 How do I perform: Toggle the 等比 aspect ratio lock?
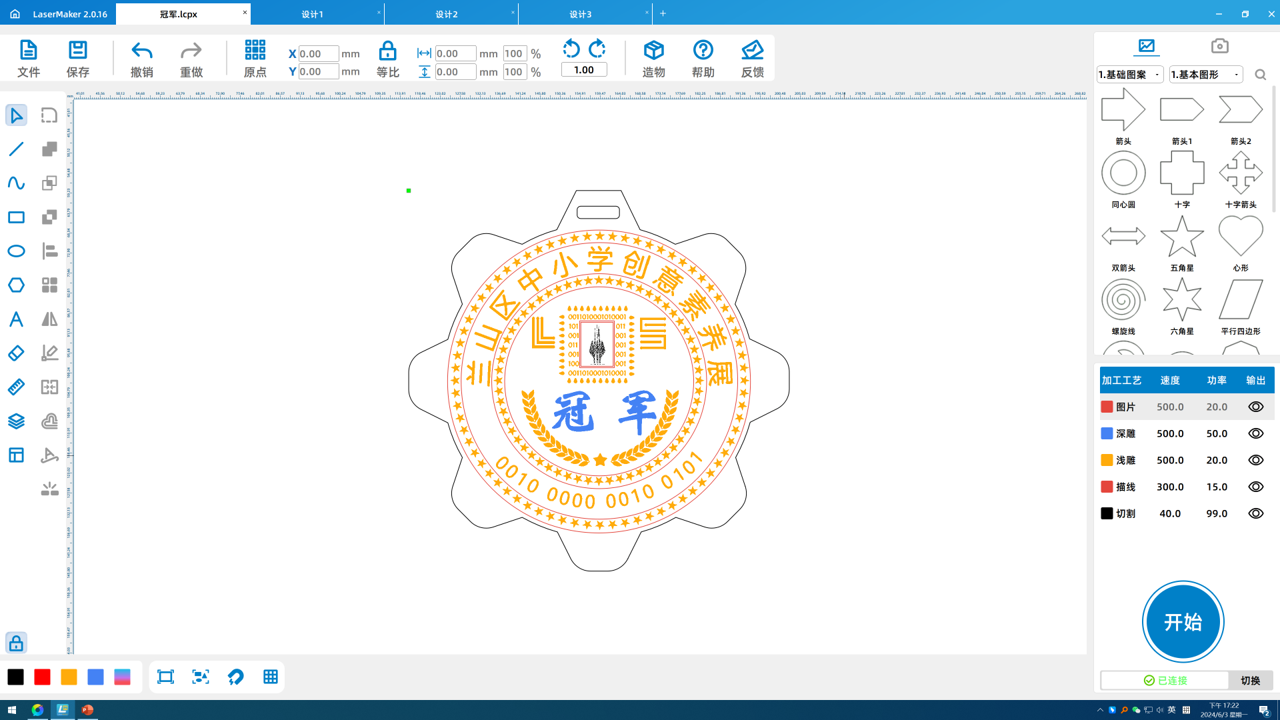388,51
